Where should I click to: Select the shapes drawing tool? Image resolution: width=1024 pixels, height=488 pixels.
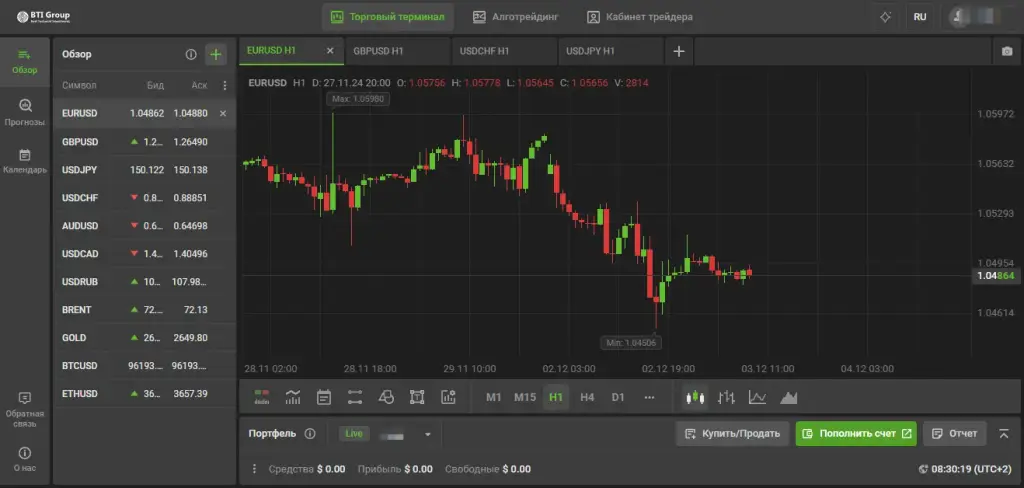pos(386,397)
